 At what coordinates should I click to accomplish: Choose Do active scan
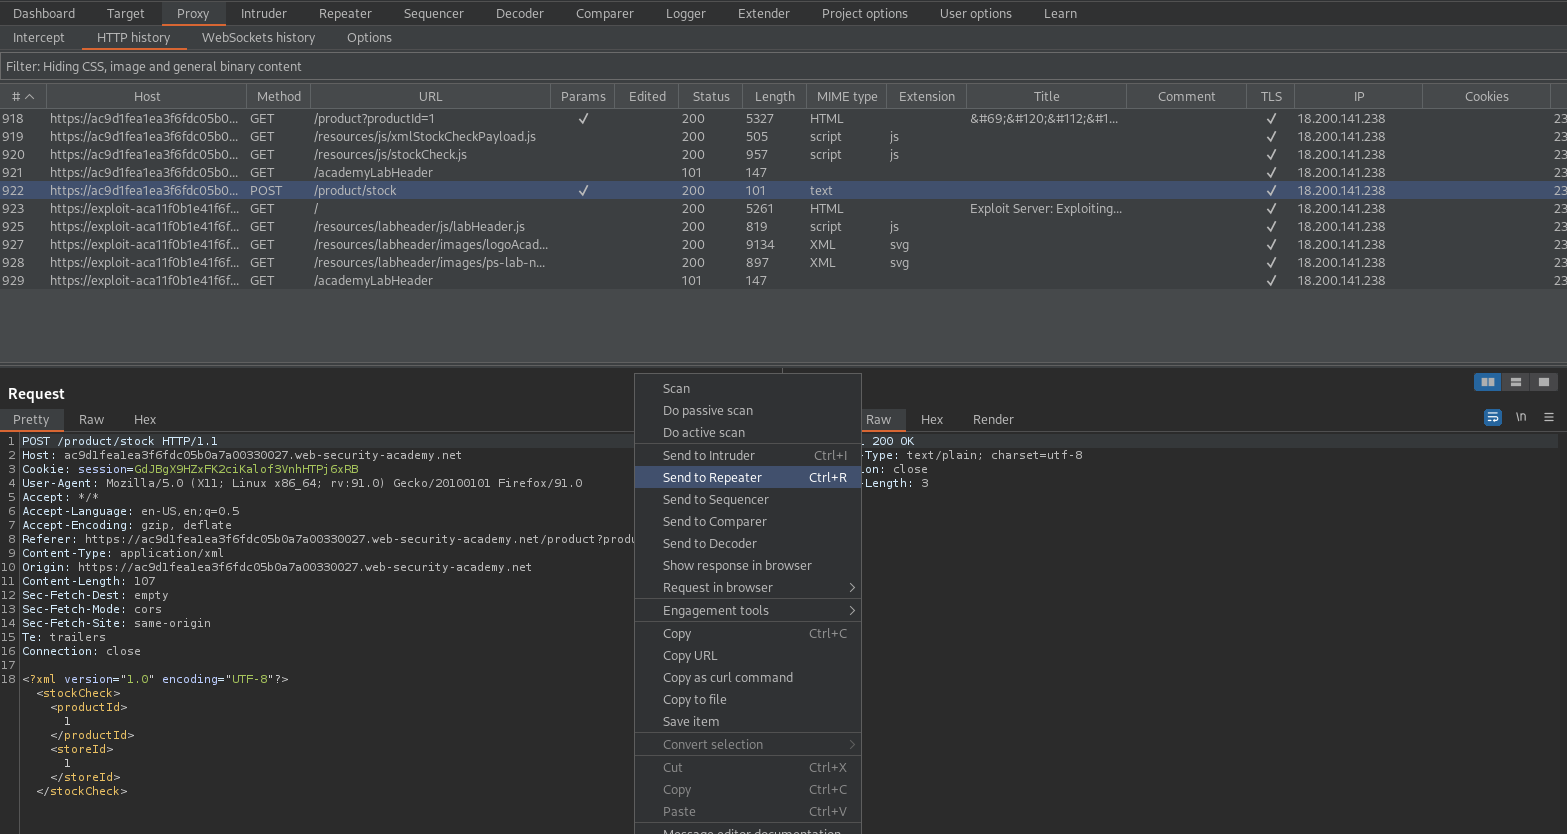[x=748, y=432]
